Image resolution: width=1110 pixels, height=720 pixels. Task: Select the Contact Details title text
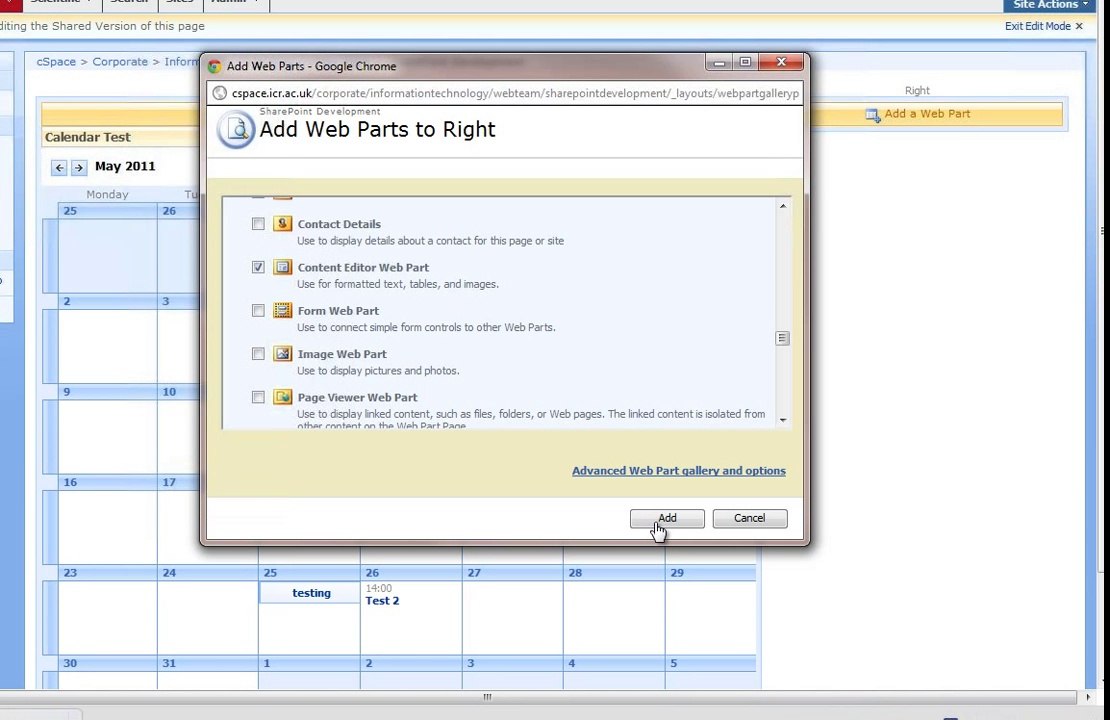339,224
